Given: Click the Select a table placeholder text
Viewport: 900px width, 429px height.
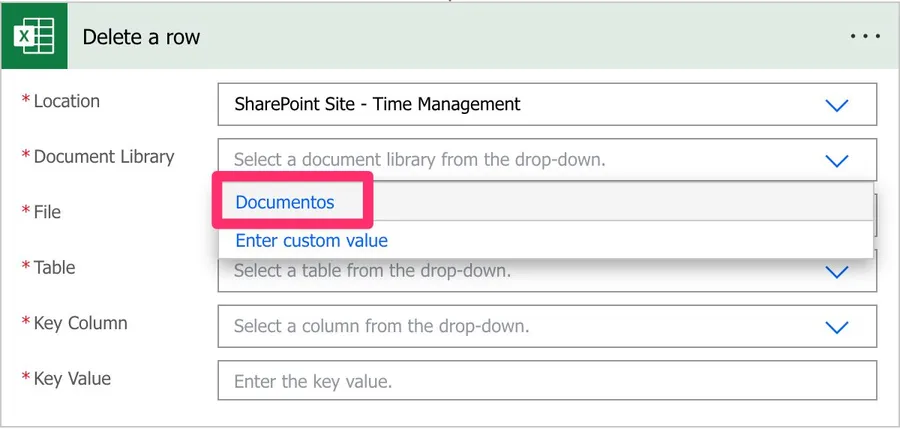Looking at the screenshot, I should coord(372,271).
